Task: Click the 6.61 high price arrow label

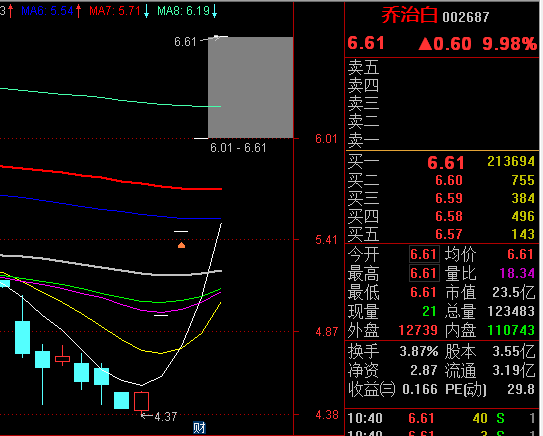Action: click(x=197, y=41)
